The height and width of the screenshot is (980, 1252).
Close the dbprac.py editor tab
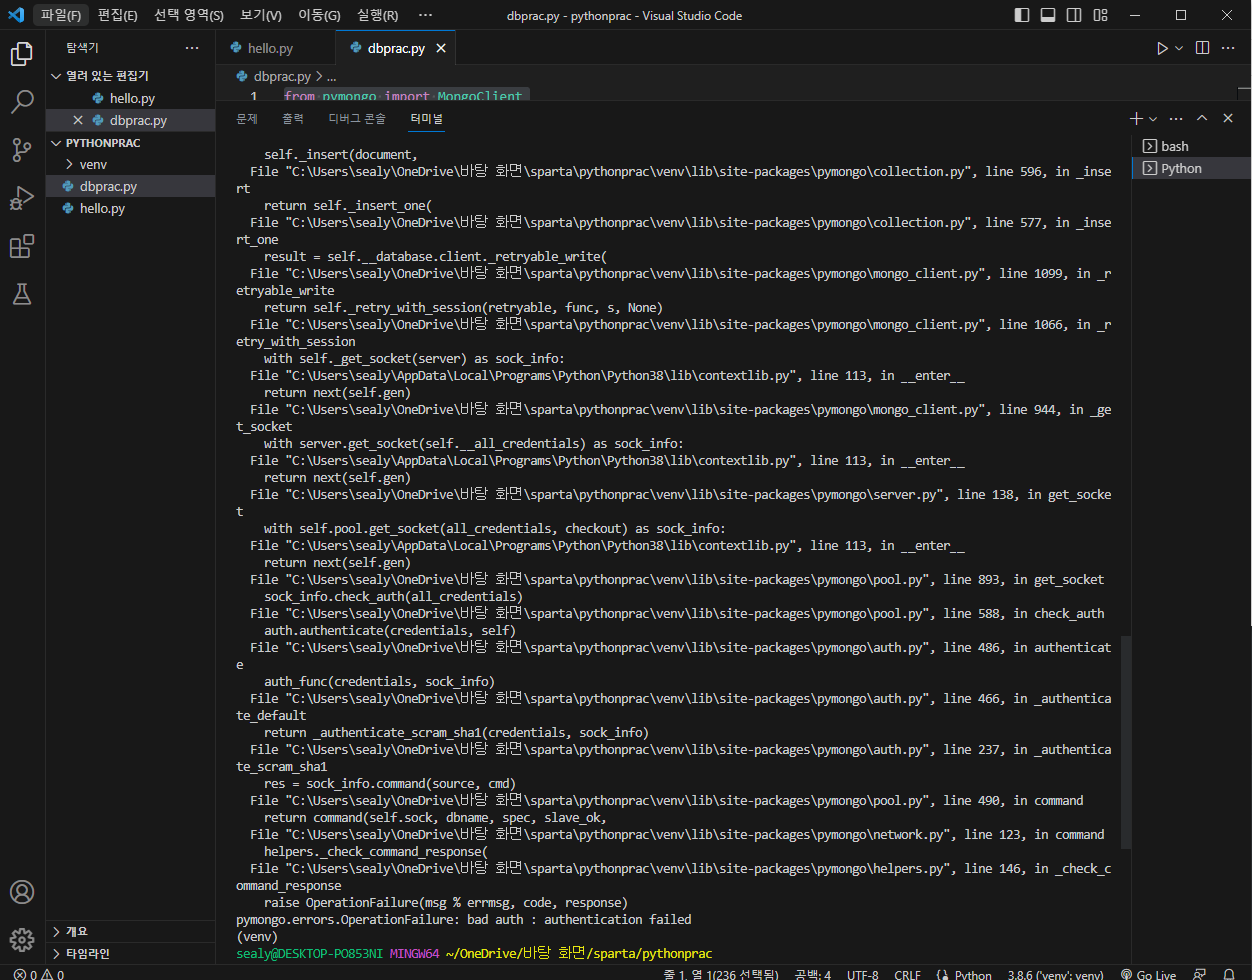tap(441, 48)
